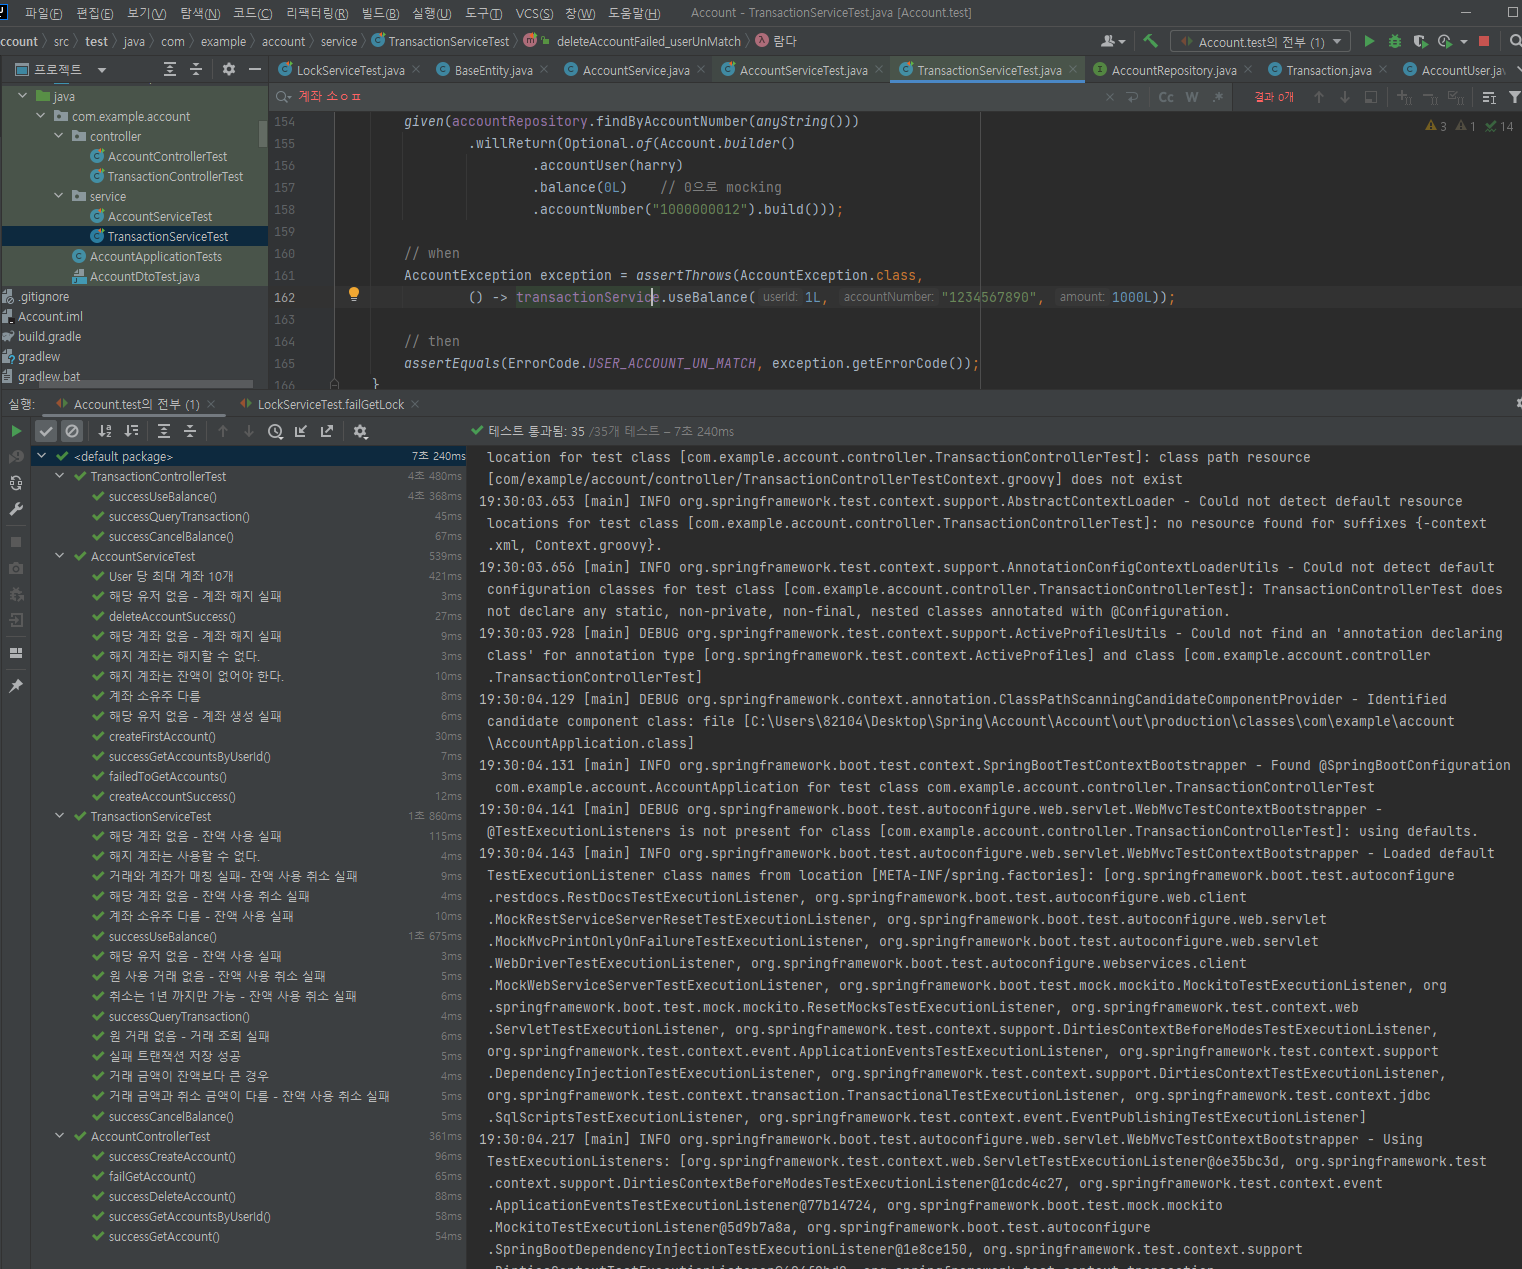Open the Account.test run configuration dropdown

1261,41
